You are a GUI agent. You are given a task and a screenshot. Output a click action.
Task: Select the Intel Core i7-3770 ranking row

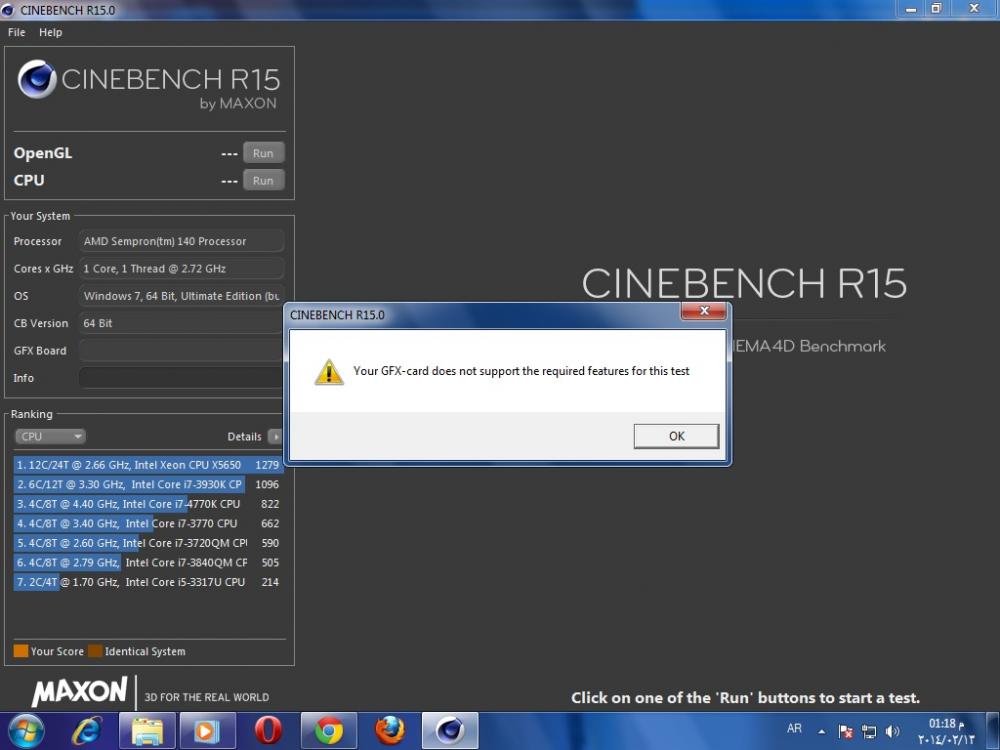point(147,524)
